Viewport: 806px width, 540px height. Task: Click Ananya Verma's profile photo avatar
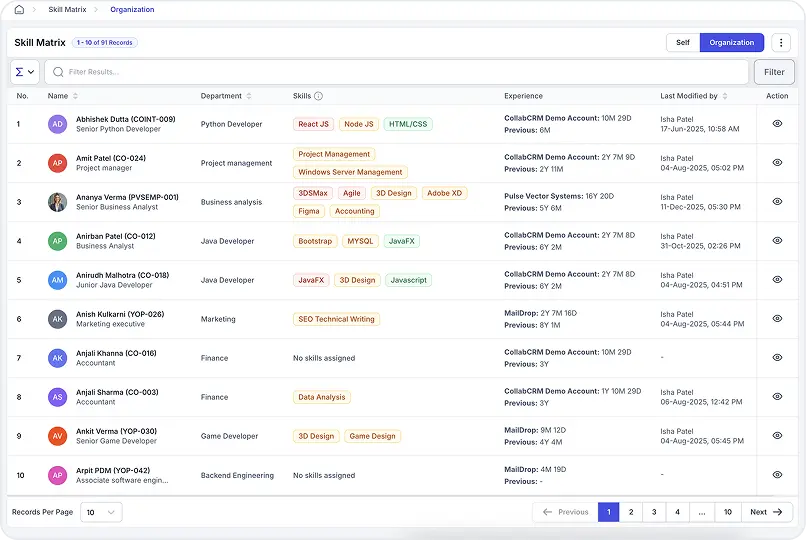pos(58,202)
